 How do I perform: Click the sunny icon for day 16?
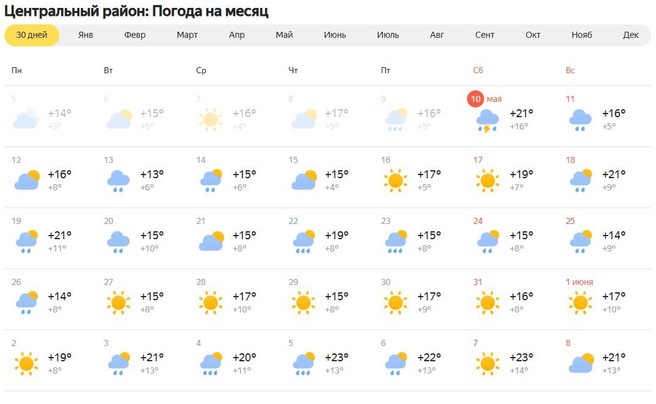tap(395, 181)
